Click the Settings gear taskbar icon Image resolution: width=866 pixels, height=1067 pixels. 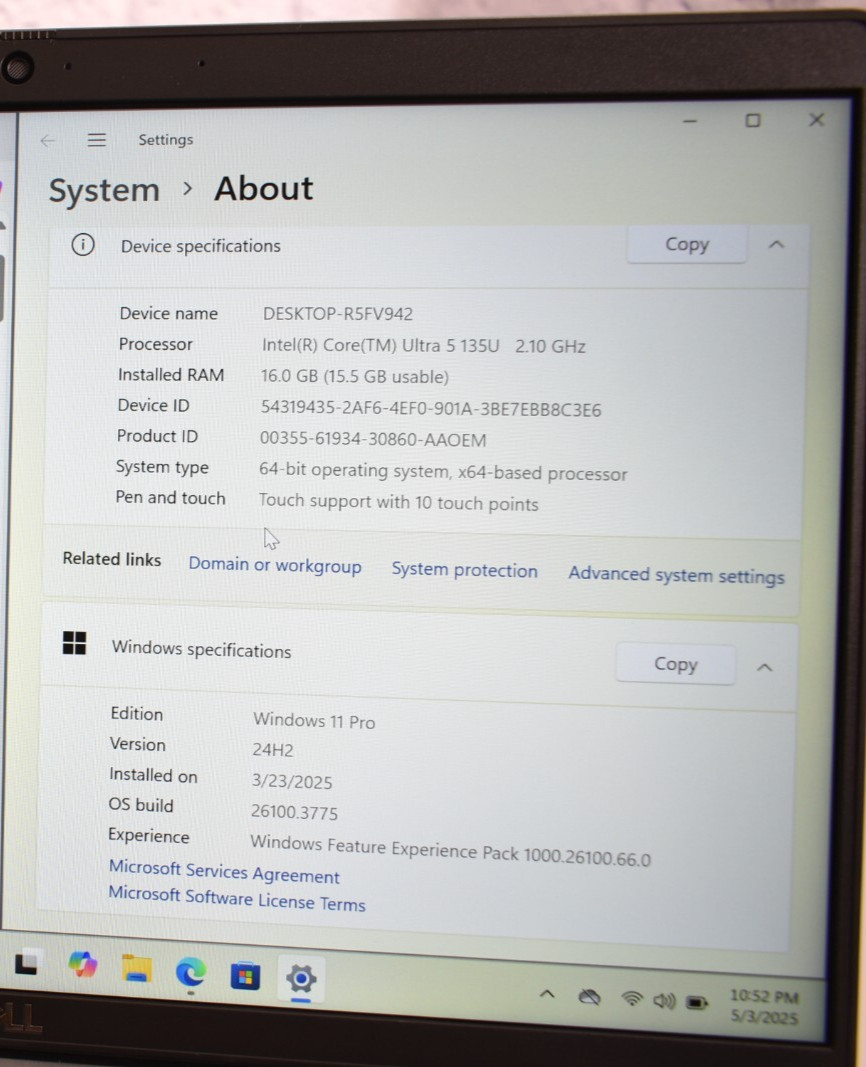click(301, 979)
